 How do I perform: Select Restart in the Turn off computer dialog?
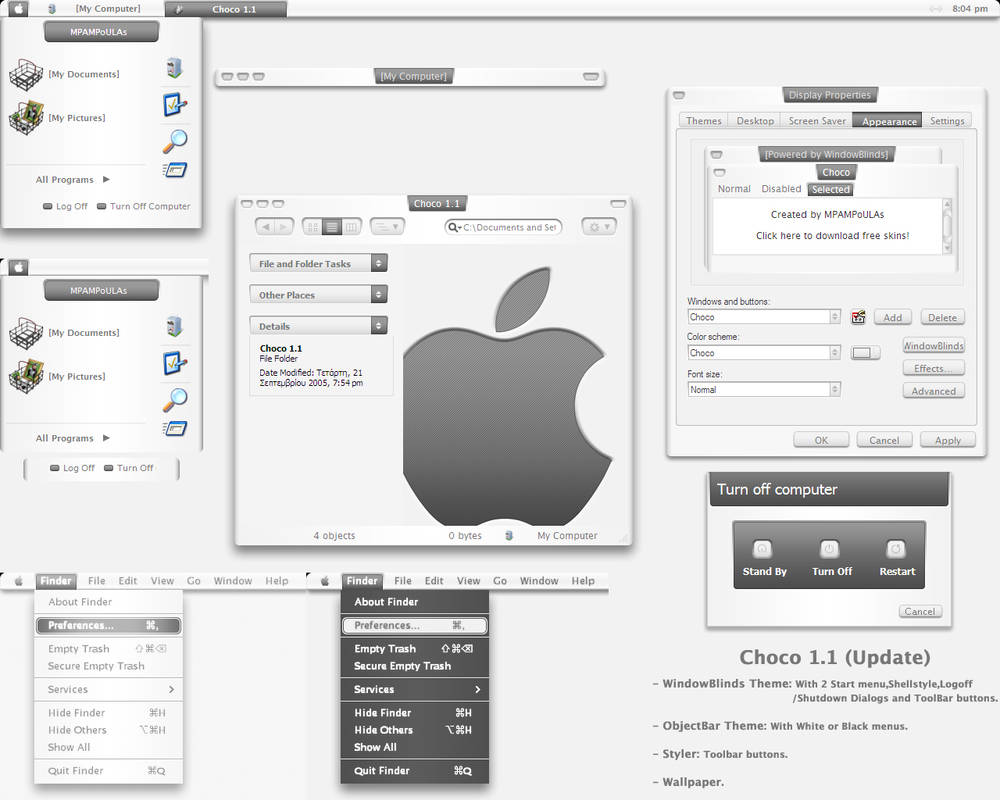[896, 555]
